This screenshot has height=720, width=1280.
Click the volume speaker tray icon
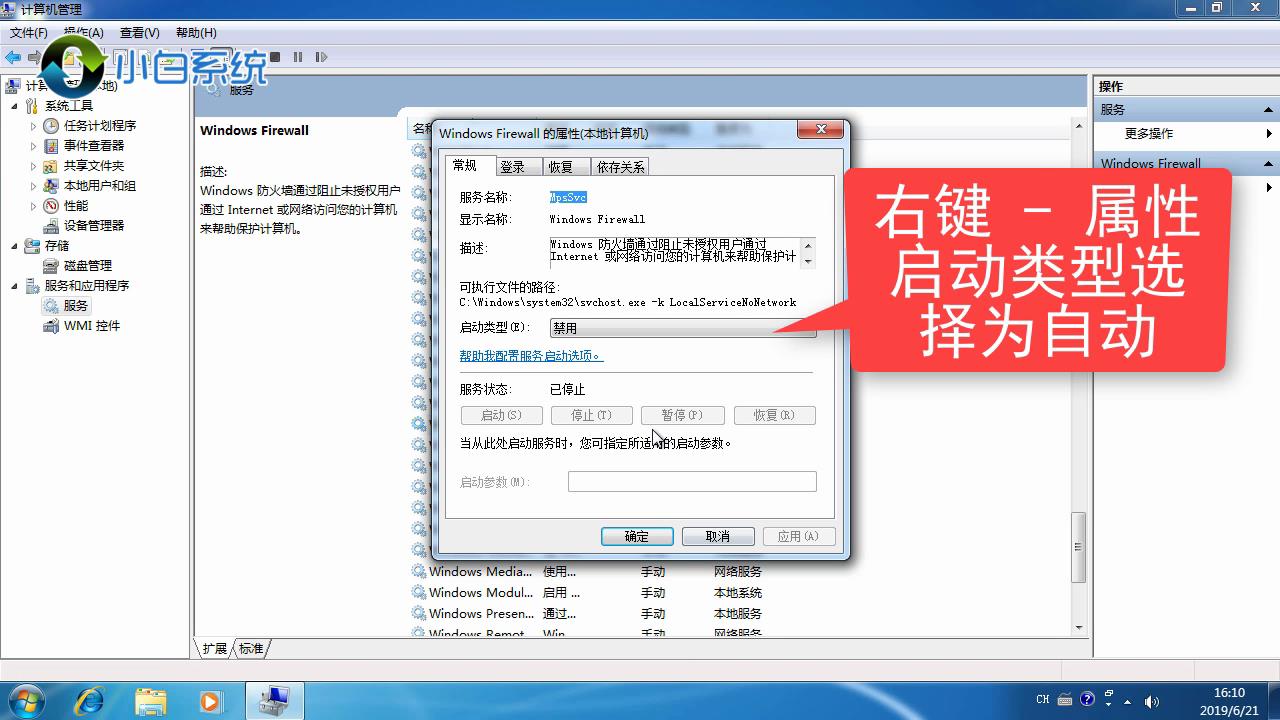(1151, 701)
